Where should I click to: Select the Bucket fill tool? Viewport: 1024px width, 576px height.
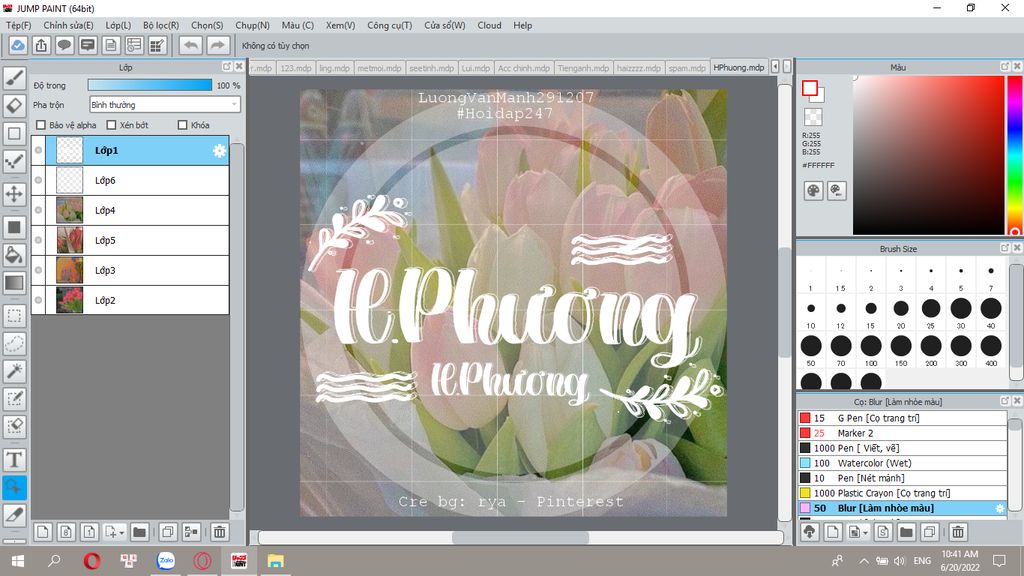[14, 255]
